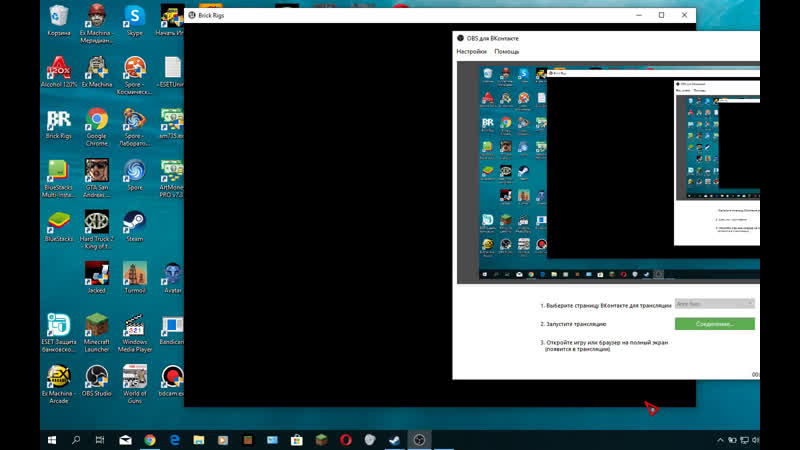Viewport: 800px width, 450px height.
Task: Open the GTA San Andreas desktop shortcut
Action: click(97, 178)
